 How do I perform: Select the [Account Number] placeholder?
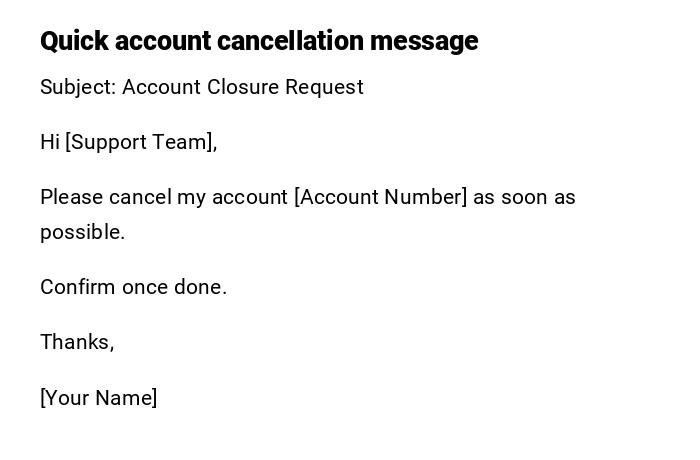click(381, 197)
